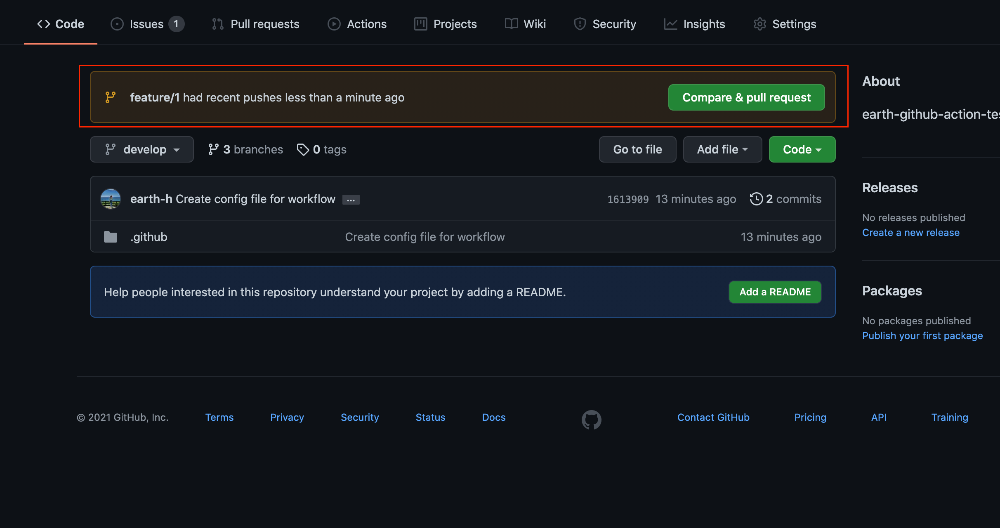Open the Contact GitHub link

[x=713, y=418]
